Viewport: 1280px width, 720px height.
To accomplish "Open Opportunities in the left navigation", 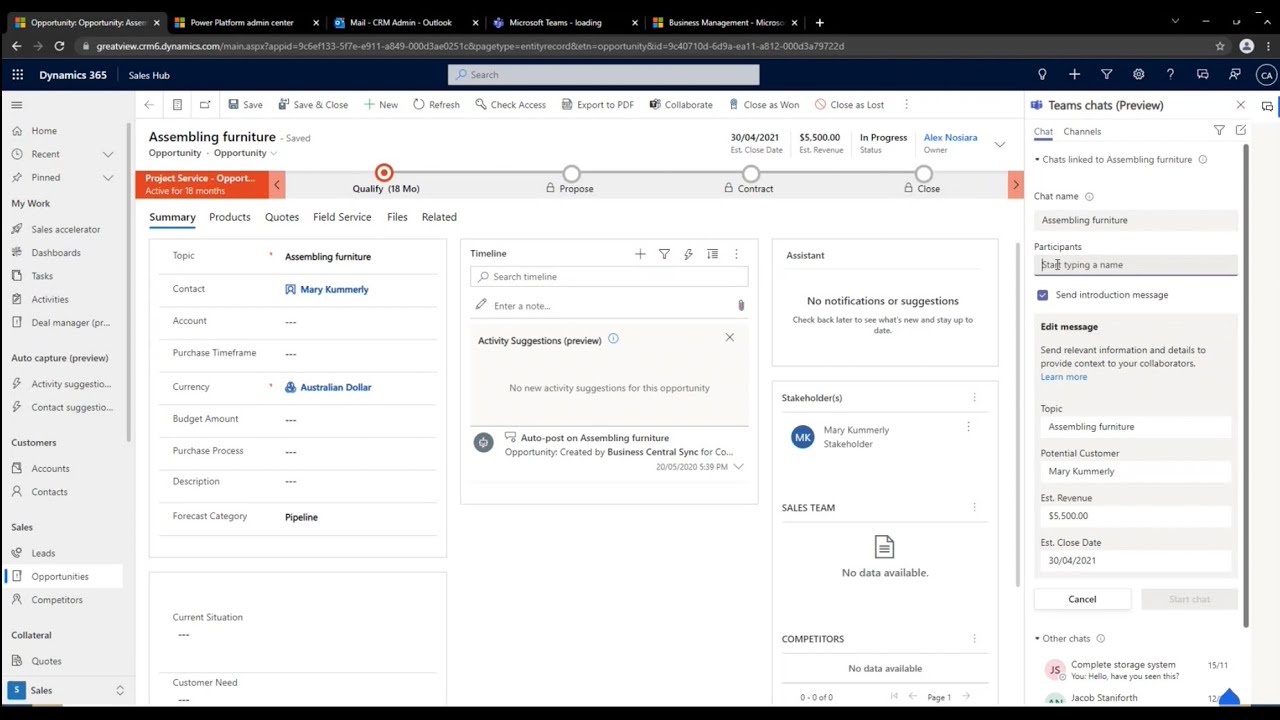I will coord(60,577).
